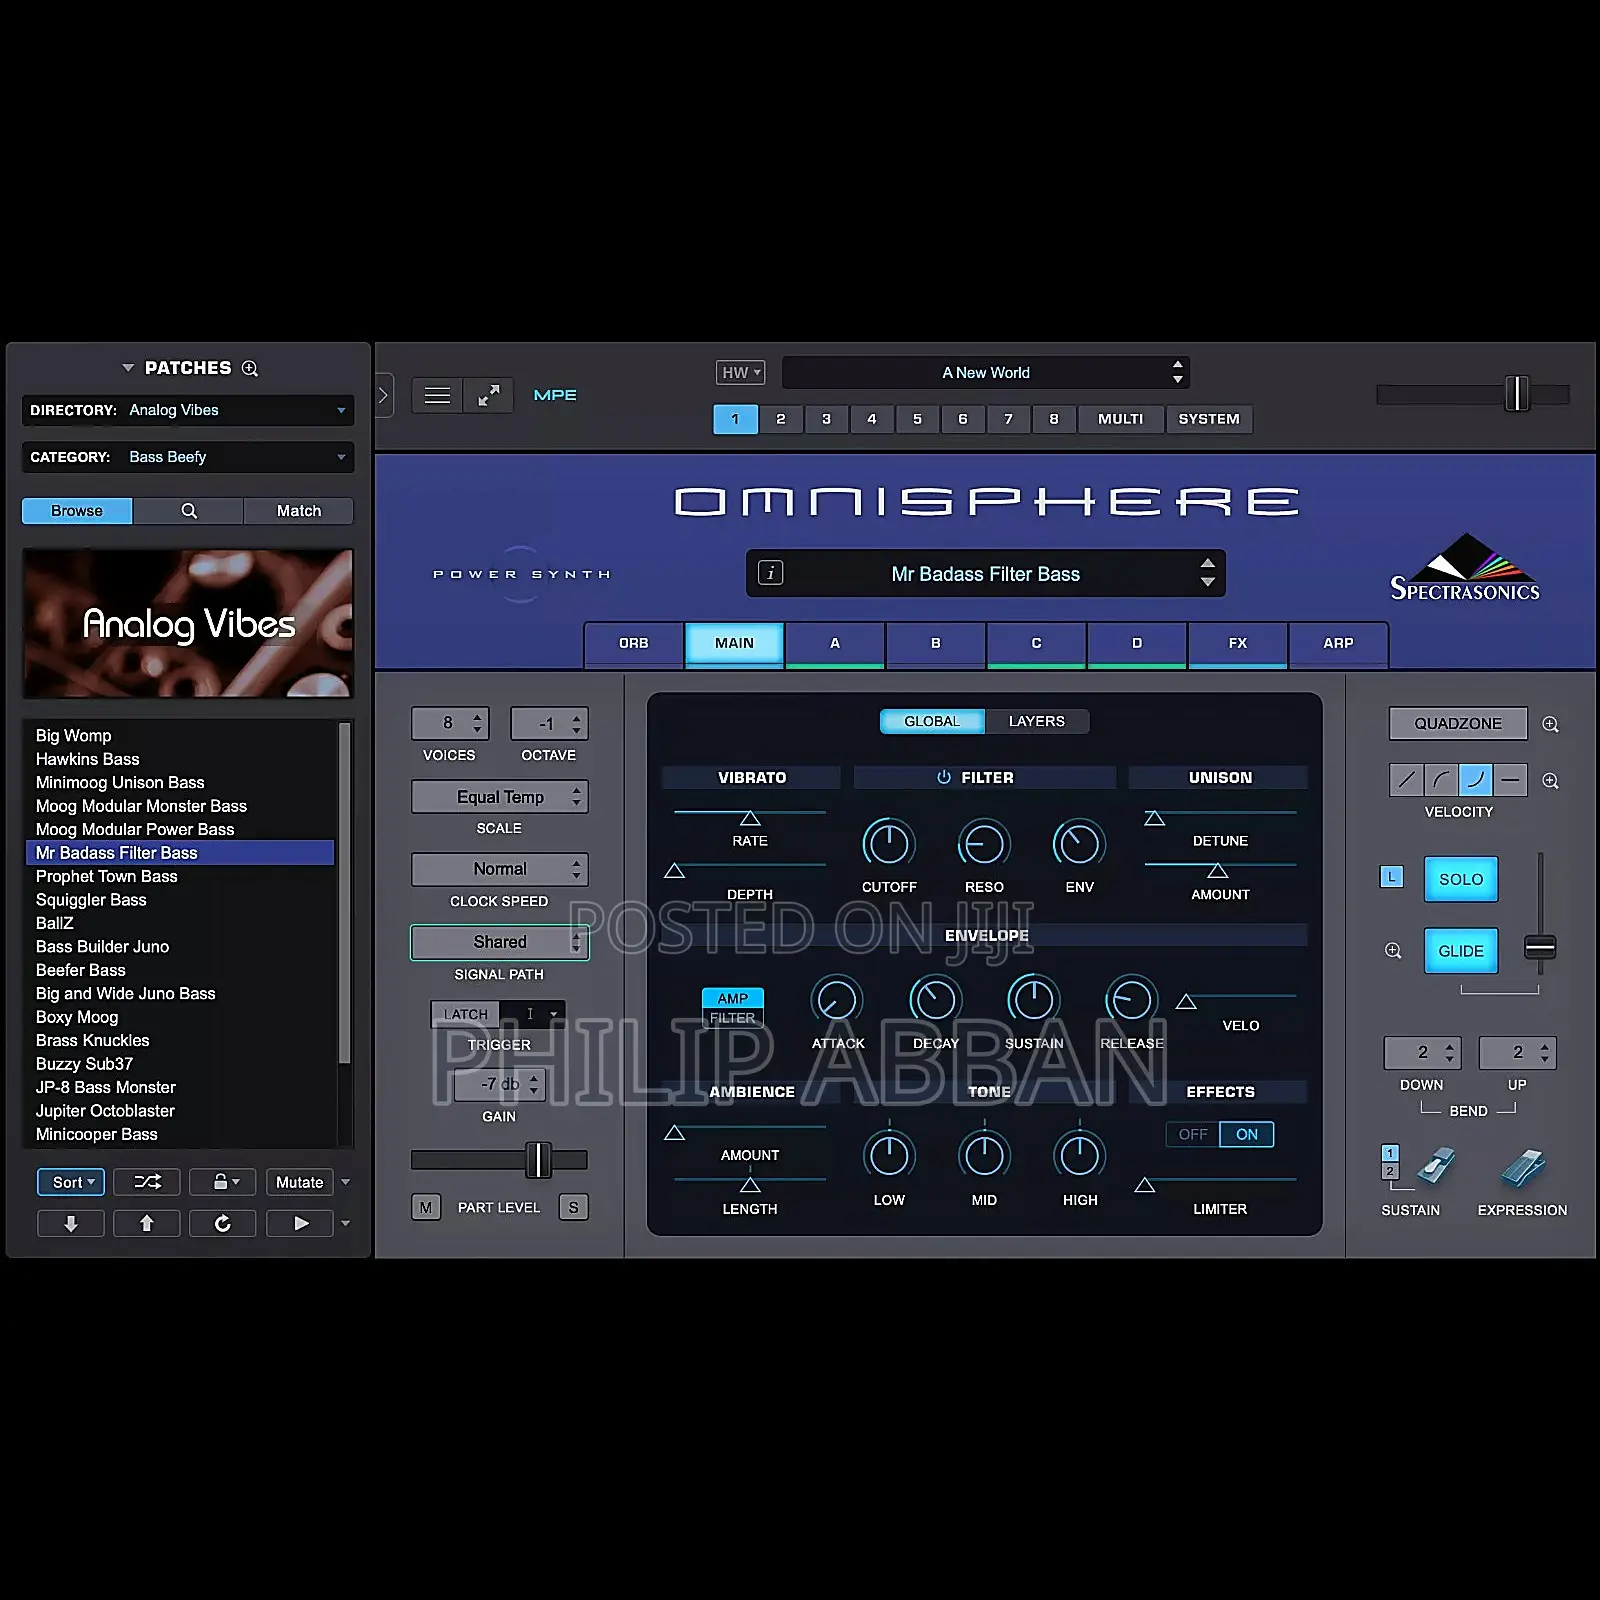Collapse the browser with the side arrow
The image size is (1600, 1600).
(x=383, y=395)
